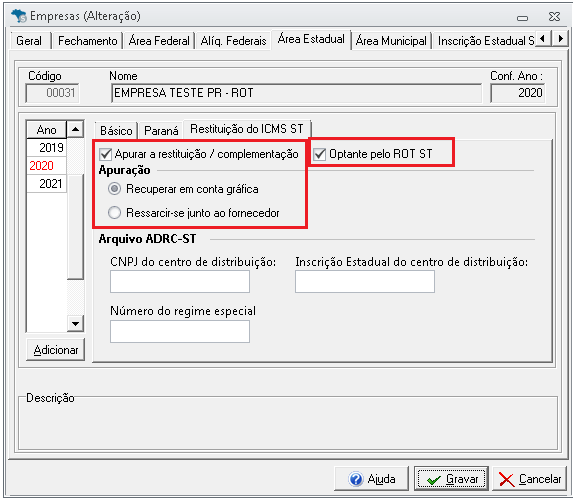Toggle Apurar a restituição / complementação checkbox

[x=106, y=154]
